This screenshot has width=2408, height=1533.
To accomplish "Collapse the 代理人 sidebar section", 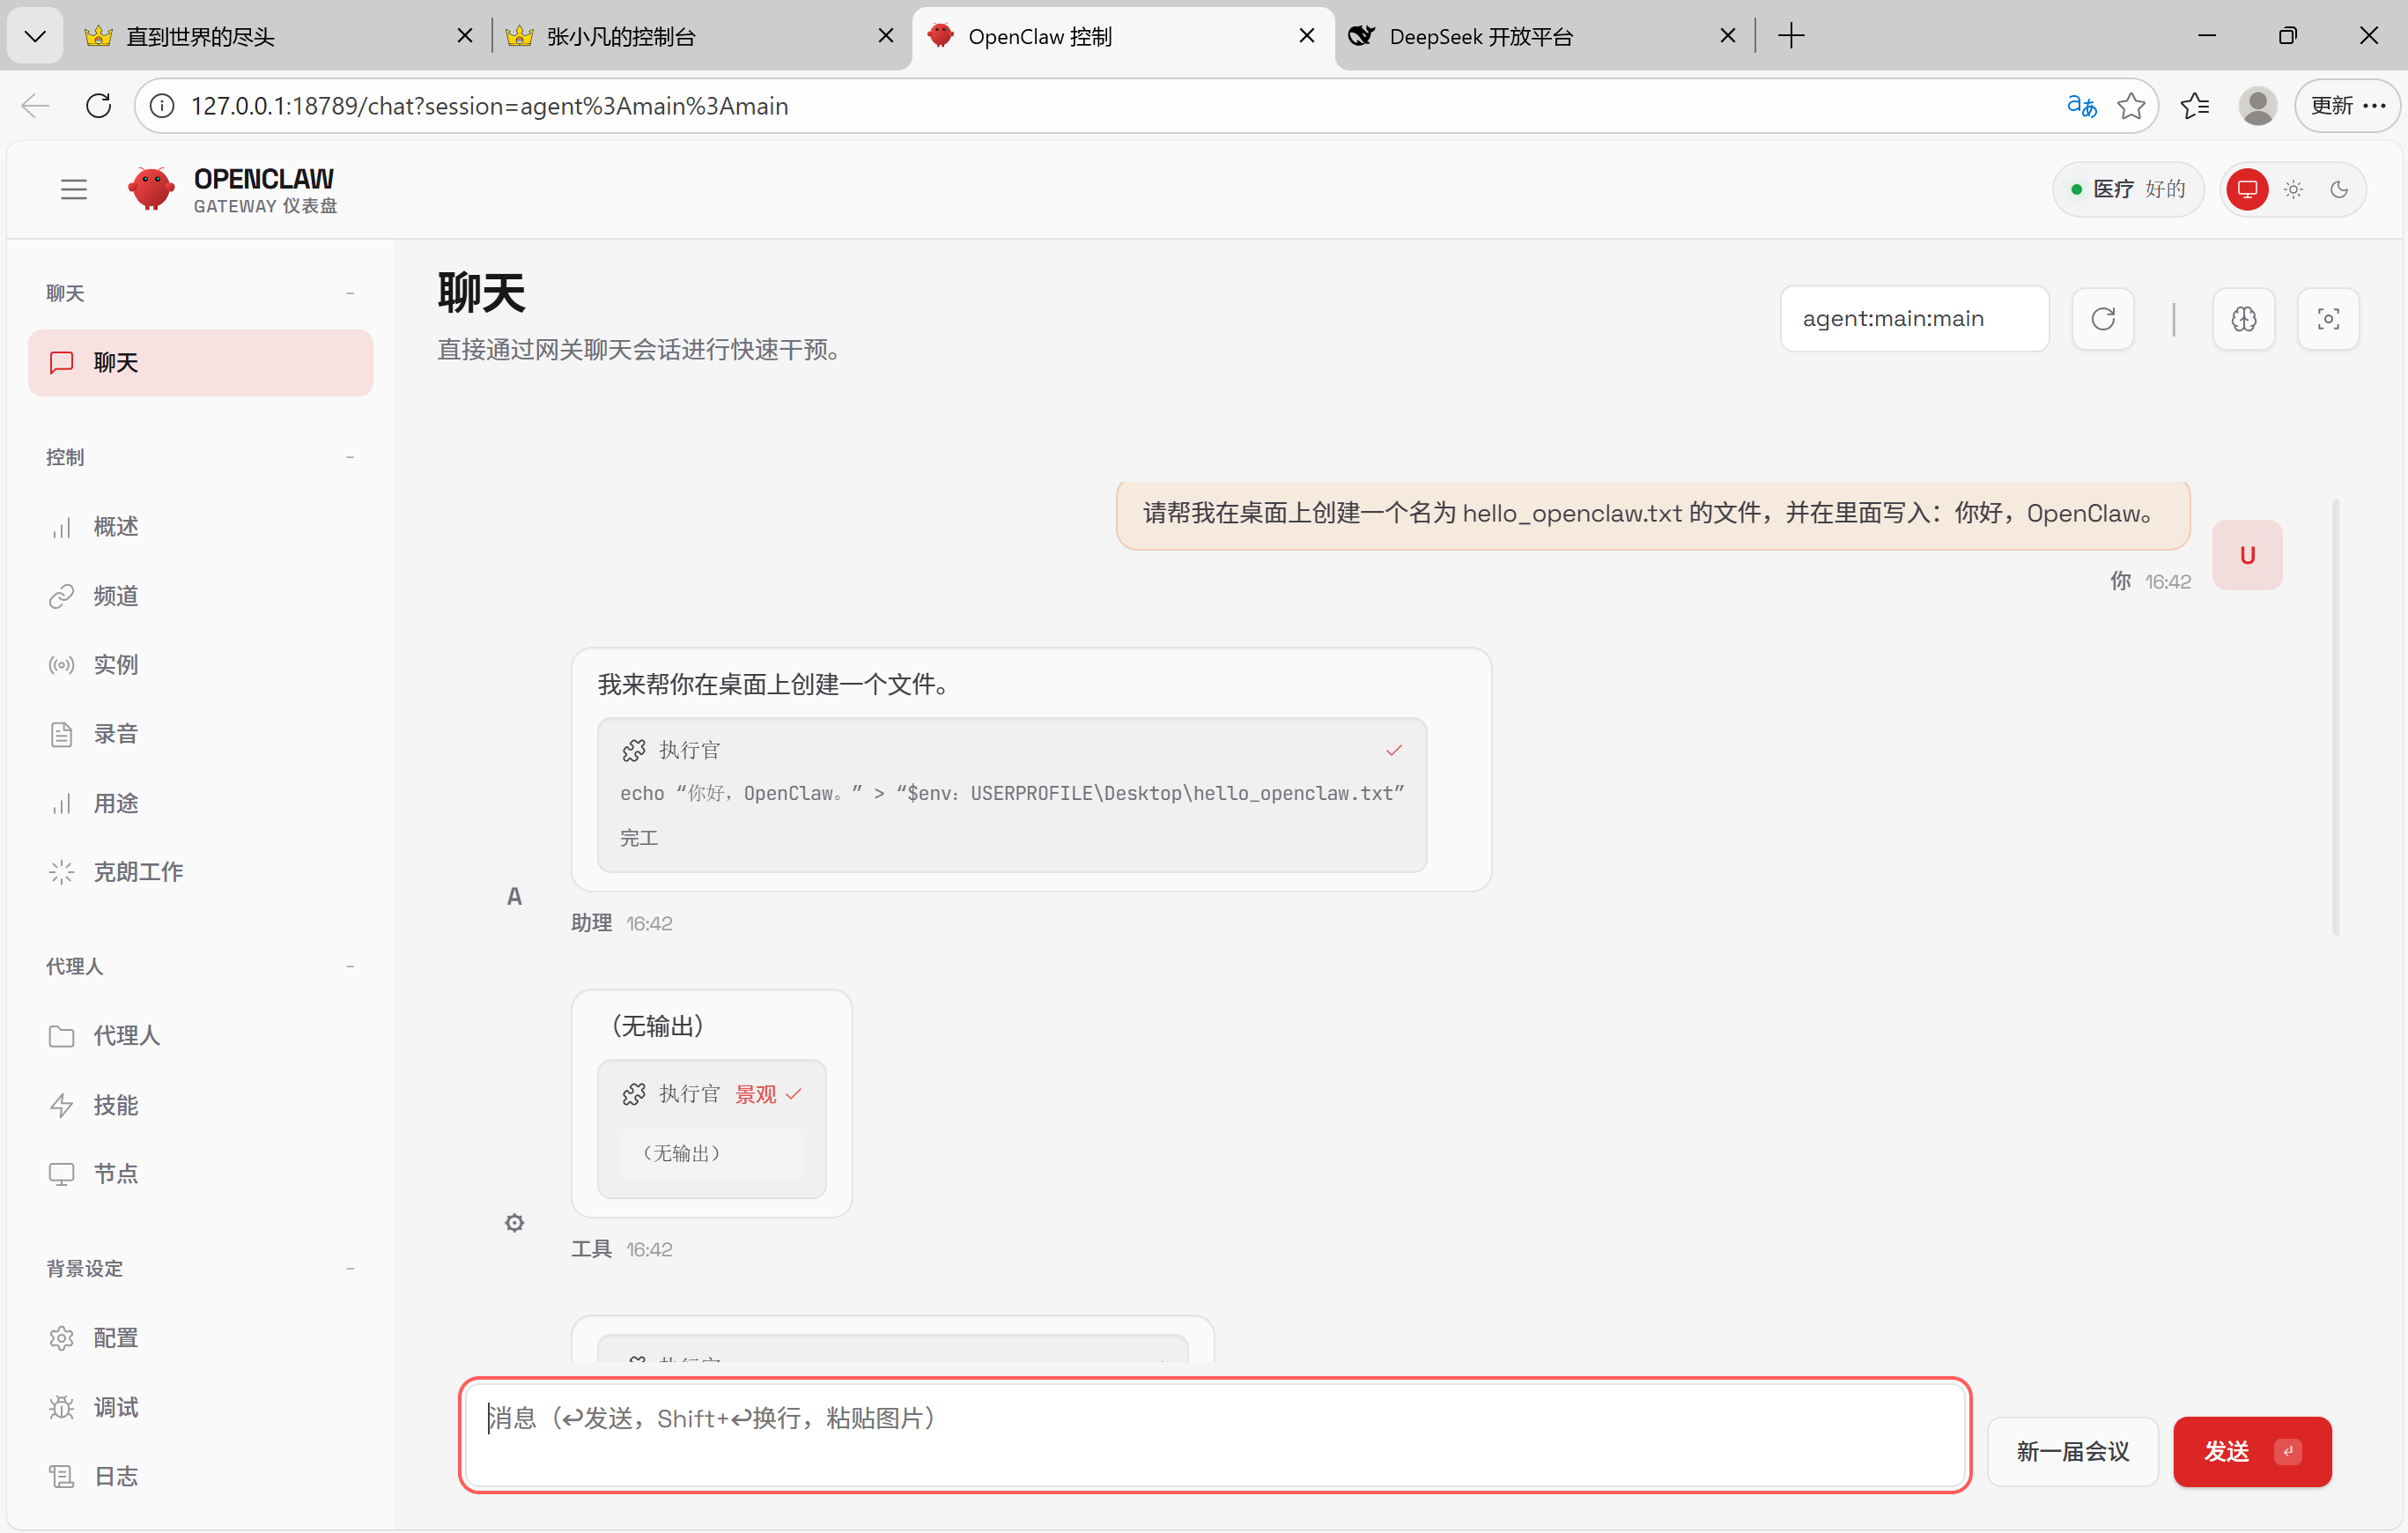I will pos(350,966).
